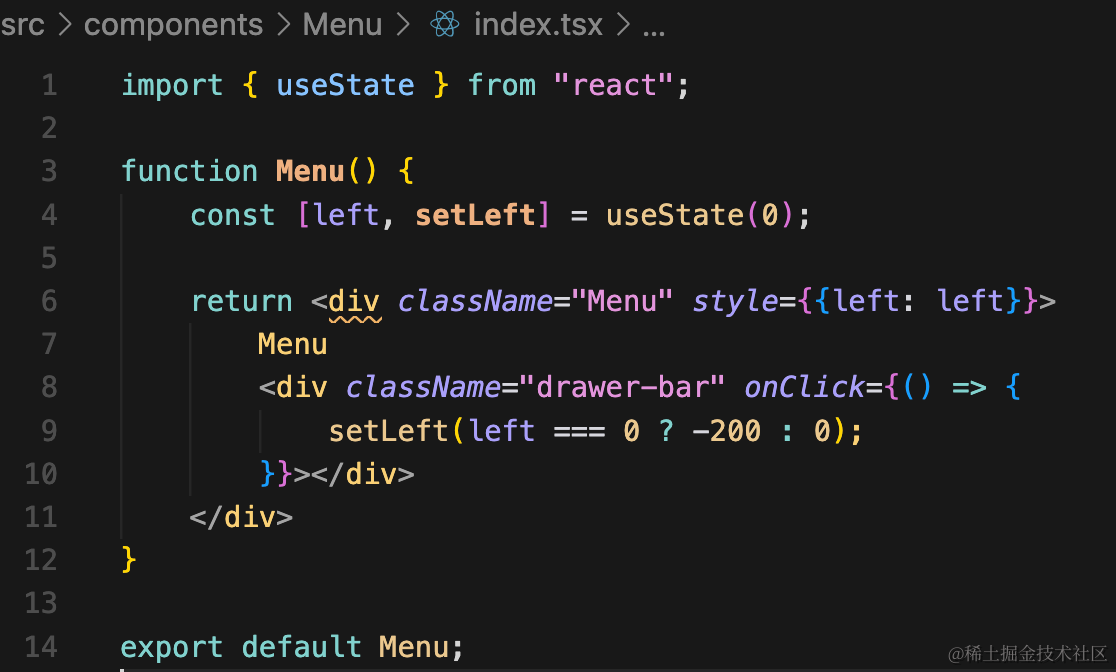1116x672 pixels.
Task: Click the "drawer-bar" string on line 8
Action: pyautogui.click(x=622, y=387)
